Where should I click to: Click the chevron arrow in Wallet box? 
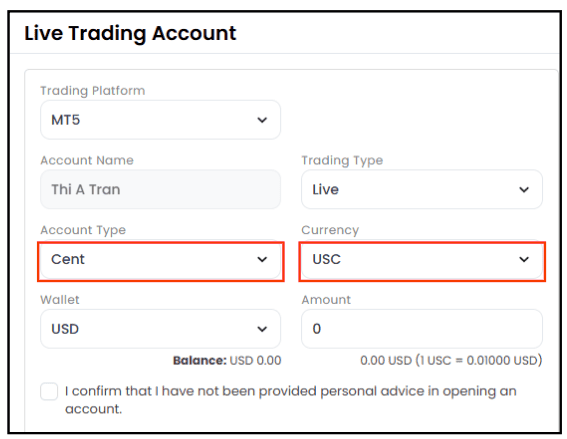tap(262, 329)
